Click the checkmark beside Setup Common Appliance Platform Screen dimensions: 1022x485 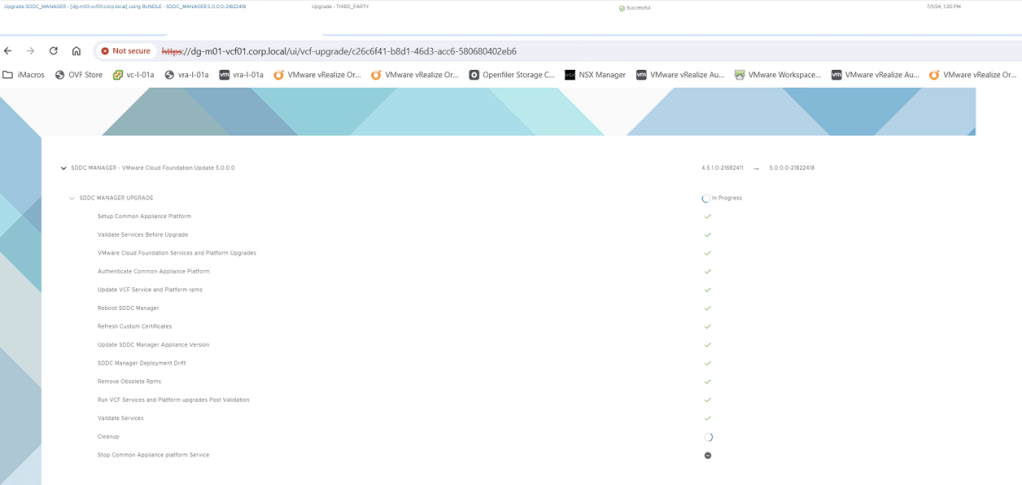[708, 216]
